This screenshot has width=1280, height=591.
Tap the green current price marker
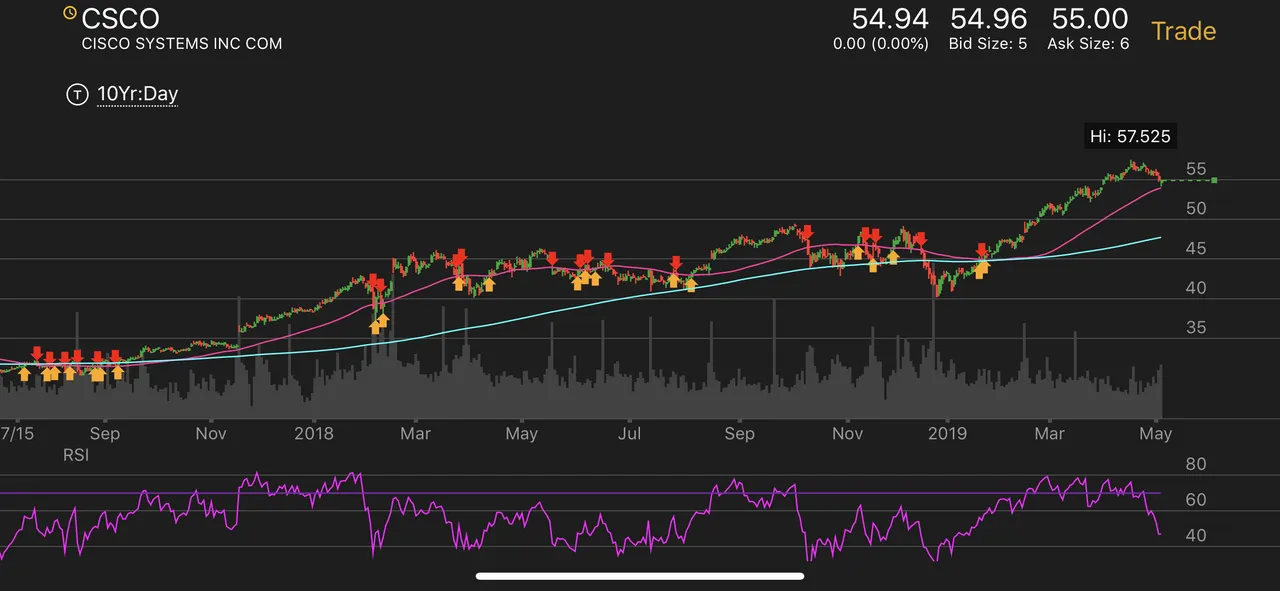tap(1214, 180)
